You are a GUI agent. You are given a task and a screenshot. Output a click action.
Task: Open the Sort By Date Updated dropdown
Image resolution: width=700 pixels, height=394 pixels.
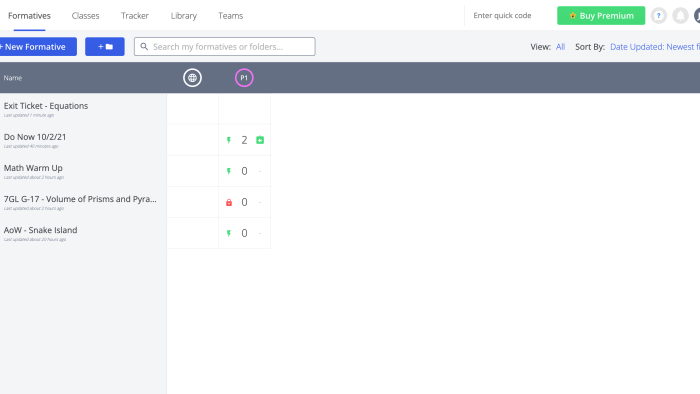654,47
